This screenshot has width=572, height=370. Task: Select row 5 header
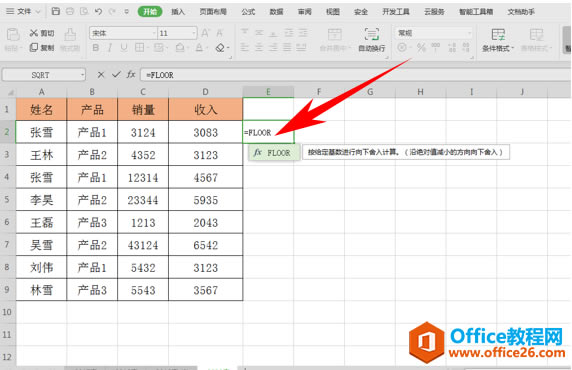[x=7, y=200]
